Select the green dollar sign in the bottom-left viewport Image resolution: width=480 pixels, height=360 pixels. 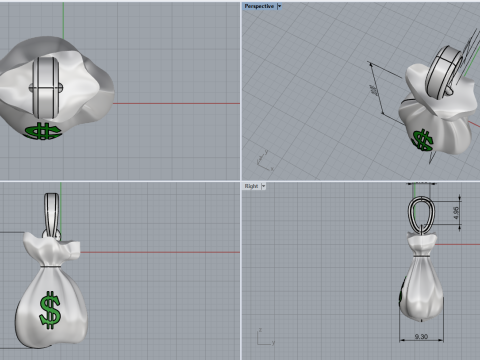(x=50, y=310)
